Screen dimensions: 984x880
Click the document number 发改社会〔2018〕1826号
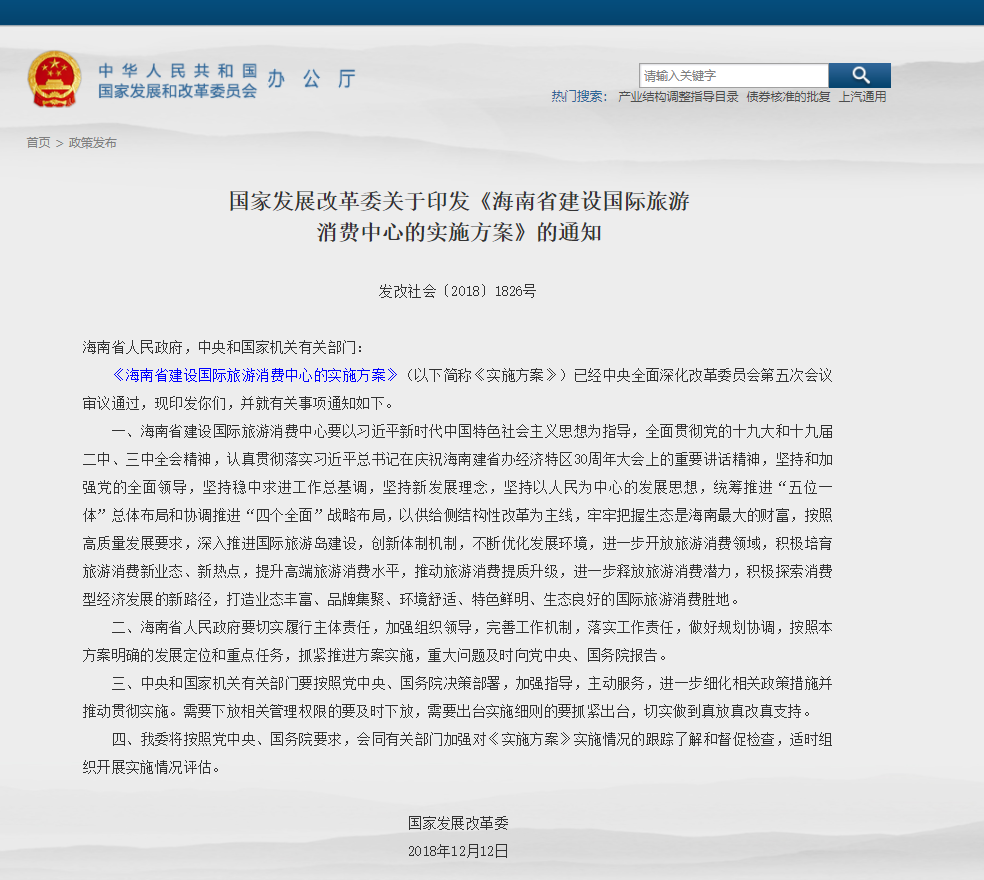tap(457, 291)
